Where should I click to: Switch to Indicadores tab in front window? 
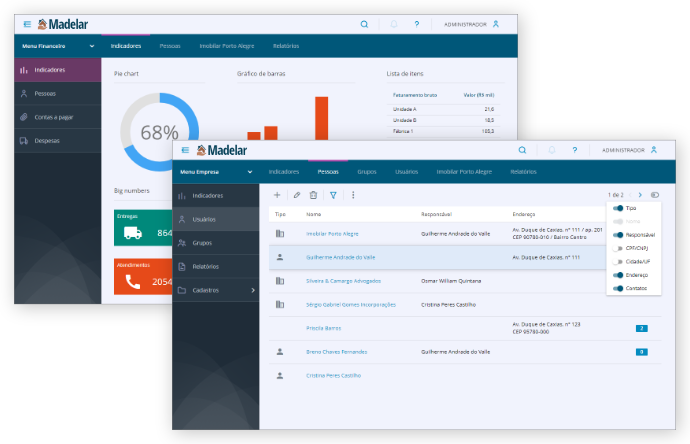[284, 172]
